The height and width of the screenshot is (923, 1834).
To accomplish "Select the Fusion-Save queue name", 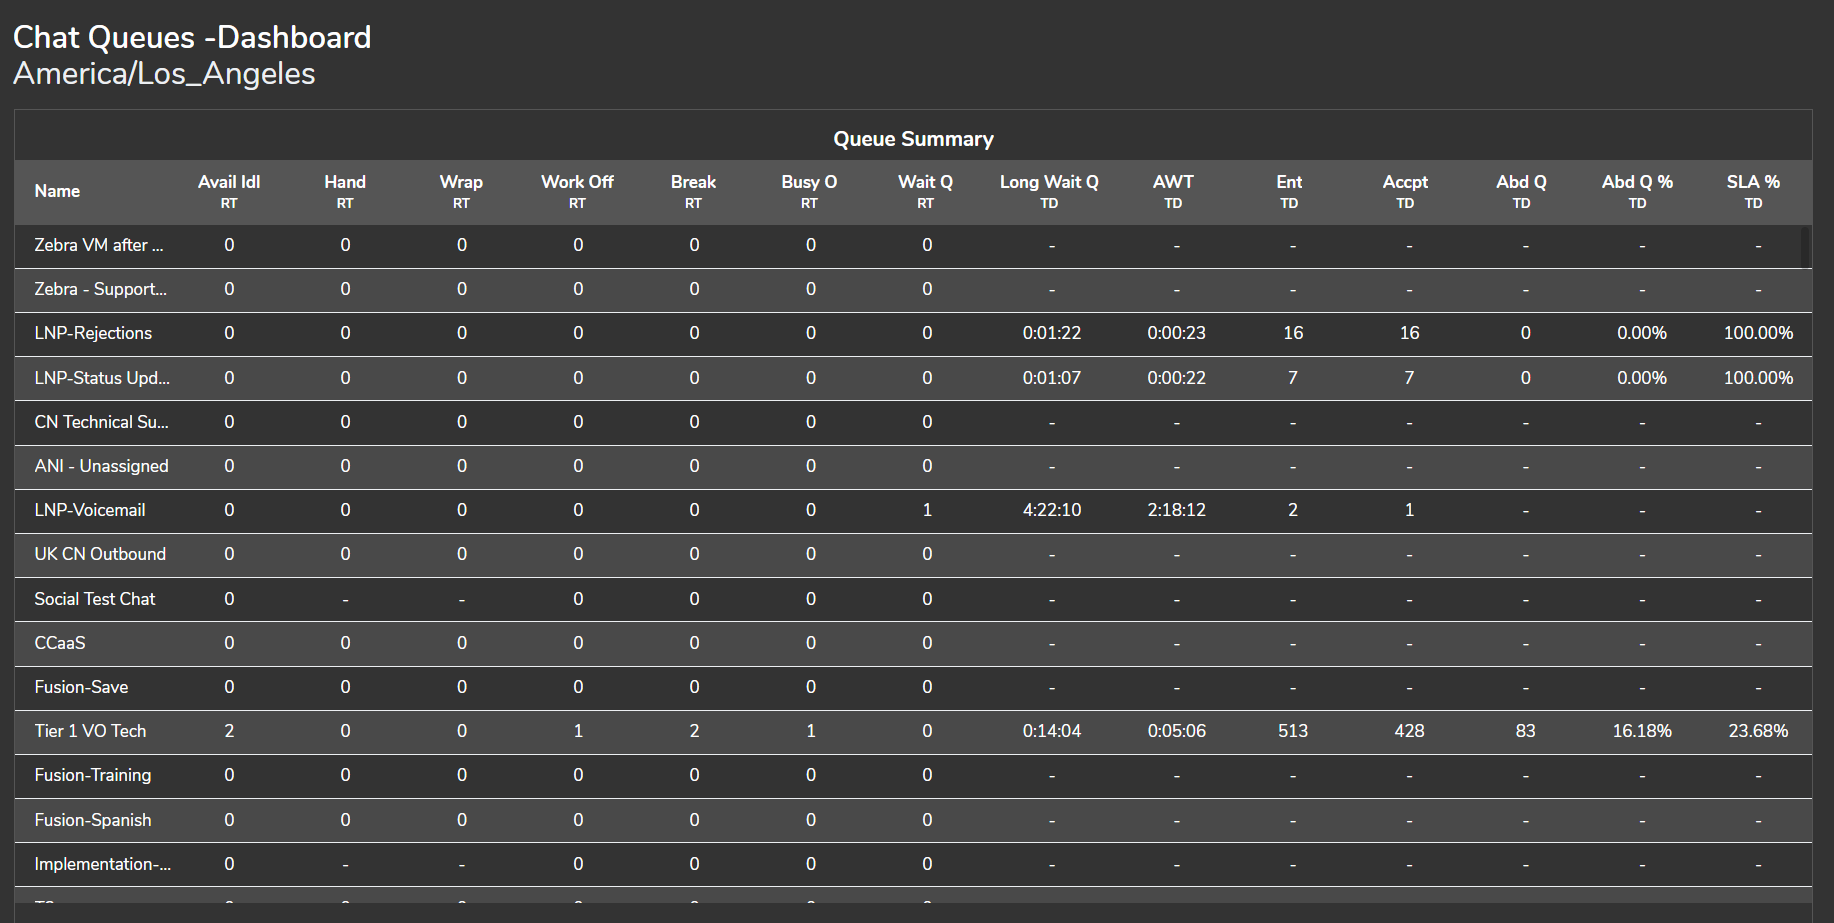I will point(81,687).
